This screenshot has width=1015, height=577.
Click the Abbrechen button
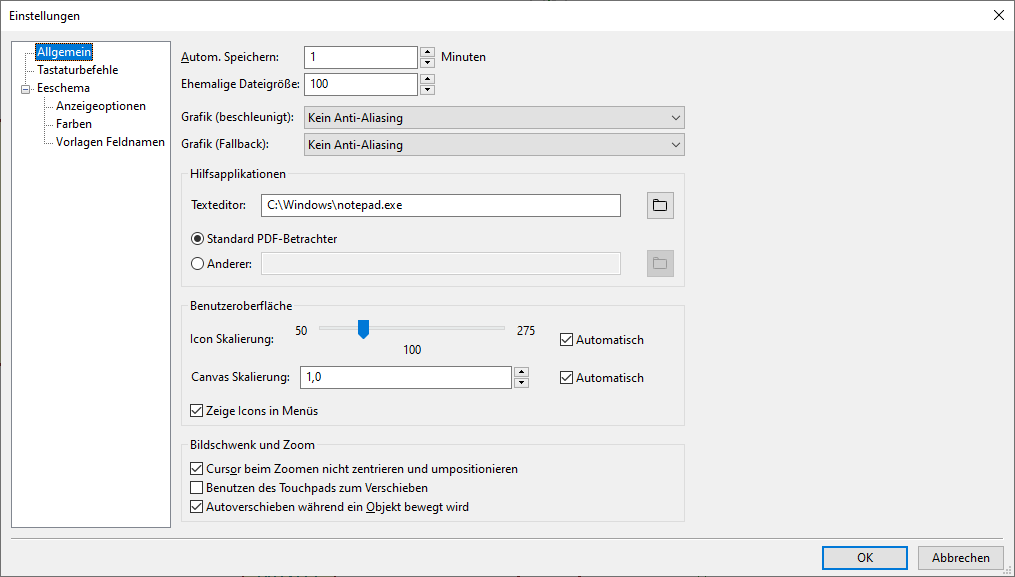coord(961,558)
